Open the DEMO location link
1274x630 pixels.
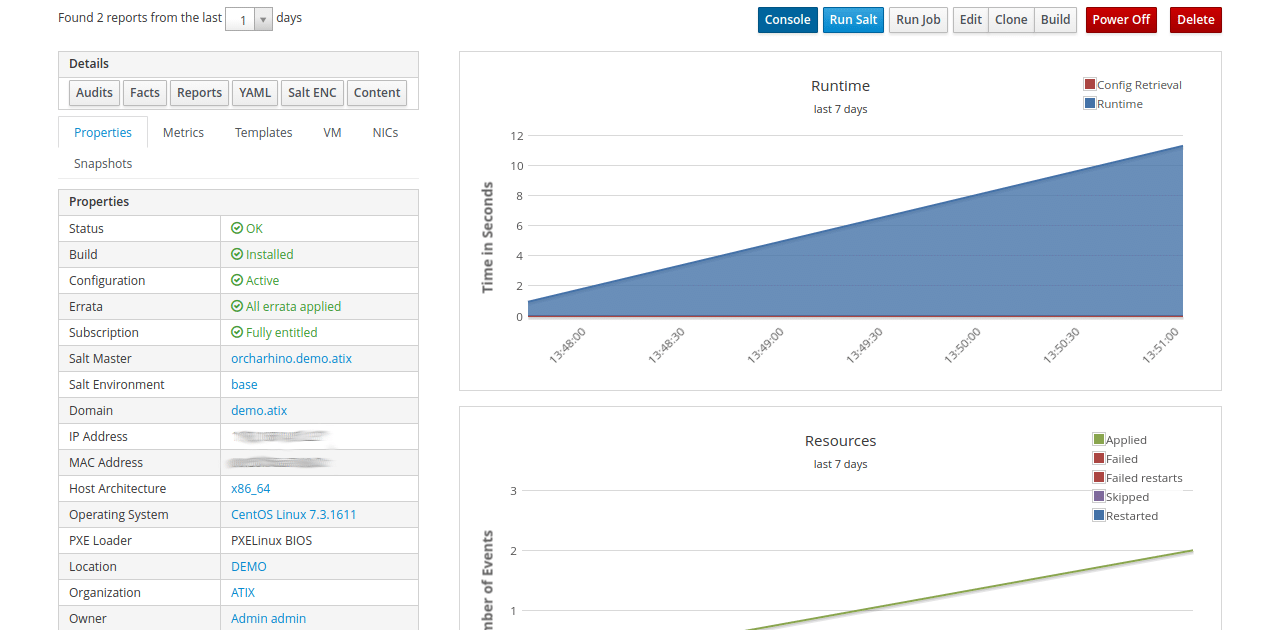click(x=249, y=566)
